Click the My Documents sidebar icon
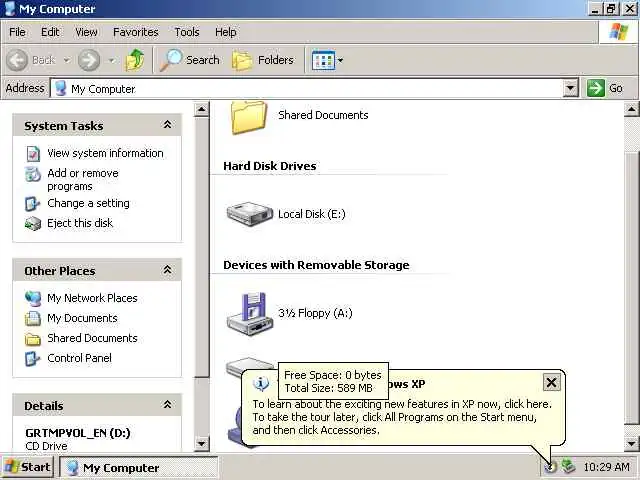Screen dimensions: 640x480 coord(33,318)
